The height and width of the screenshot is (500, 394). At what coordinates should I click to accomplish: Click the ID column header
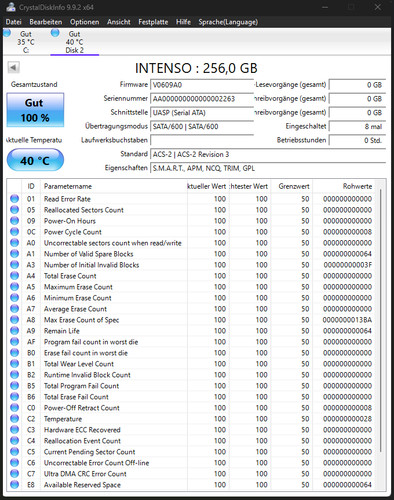pos(31,186)
